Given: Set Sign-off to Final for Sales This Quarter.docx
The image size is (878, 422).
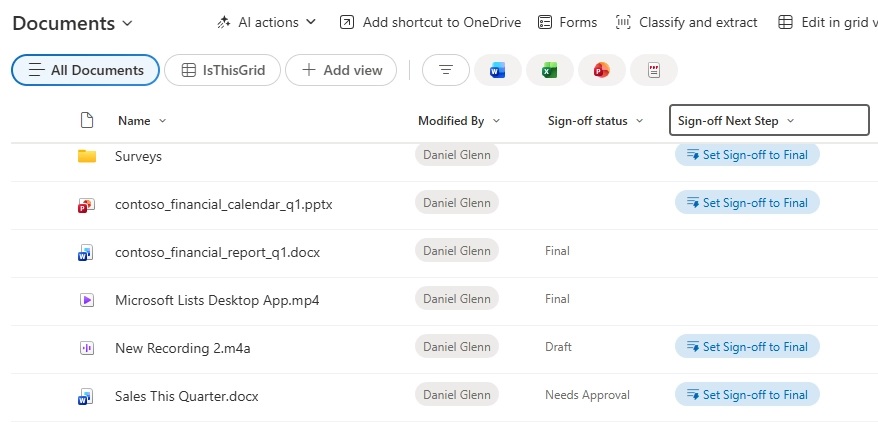Looking at the screenshot, I should [x=747, y=395].
